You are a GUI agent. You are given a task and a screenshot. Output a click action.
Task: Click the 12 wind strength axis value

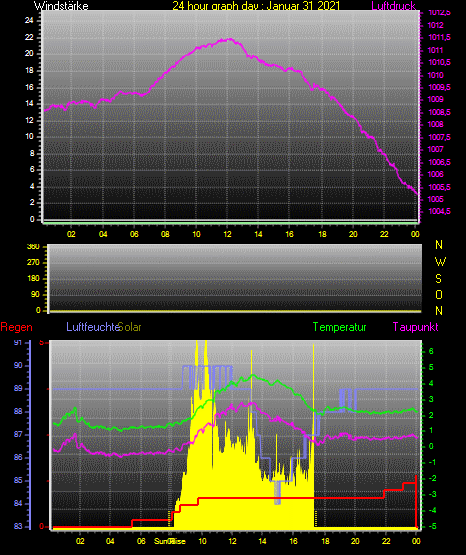tap(29, 120)
